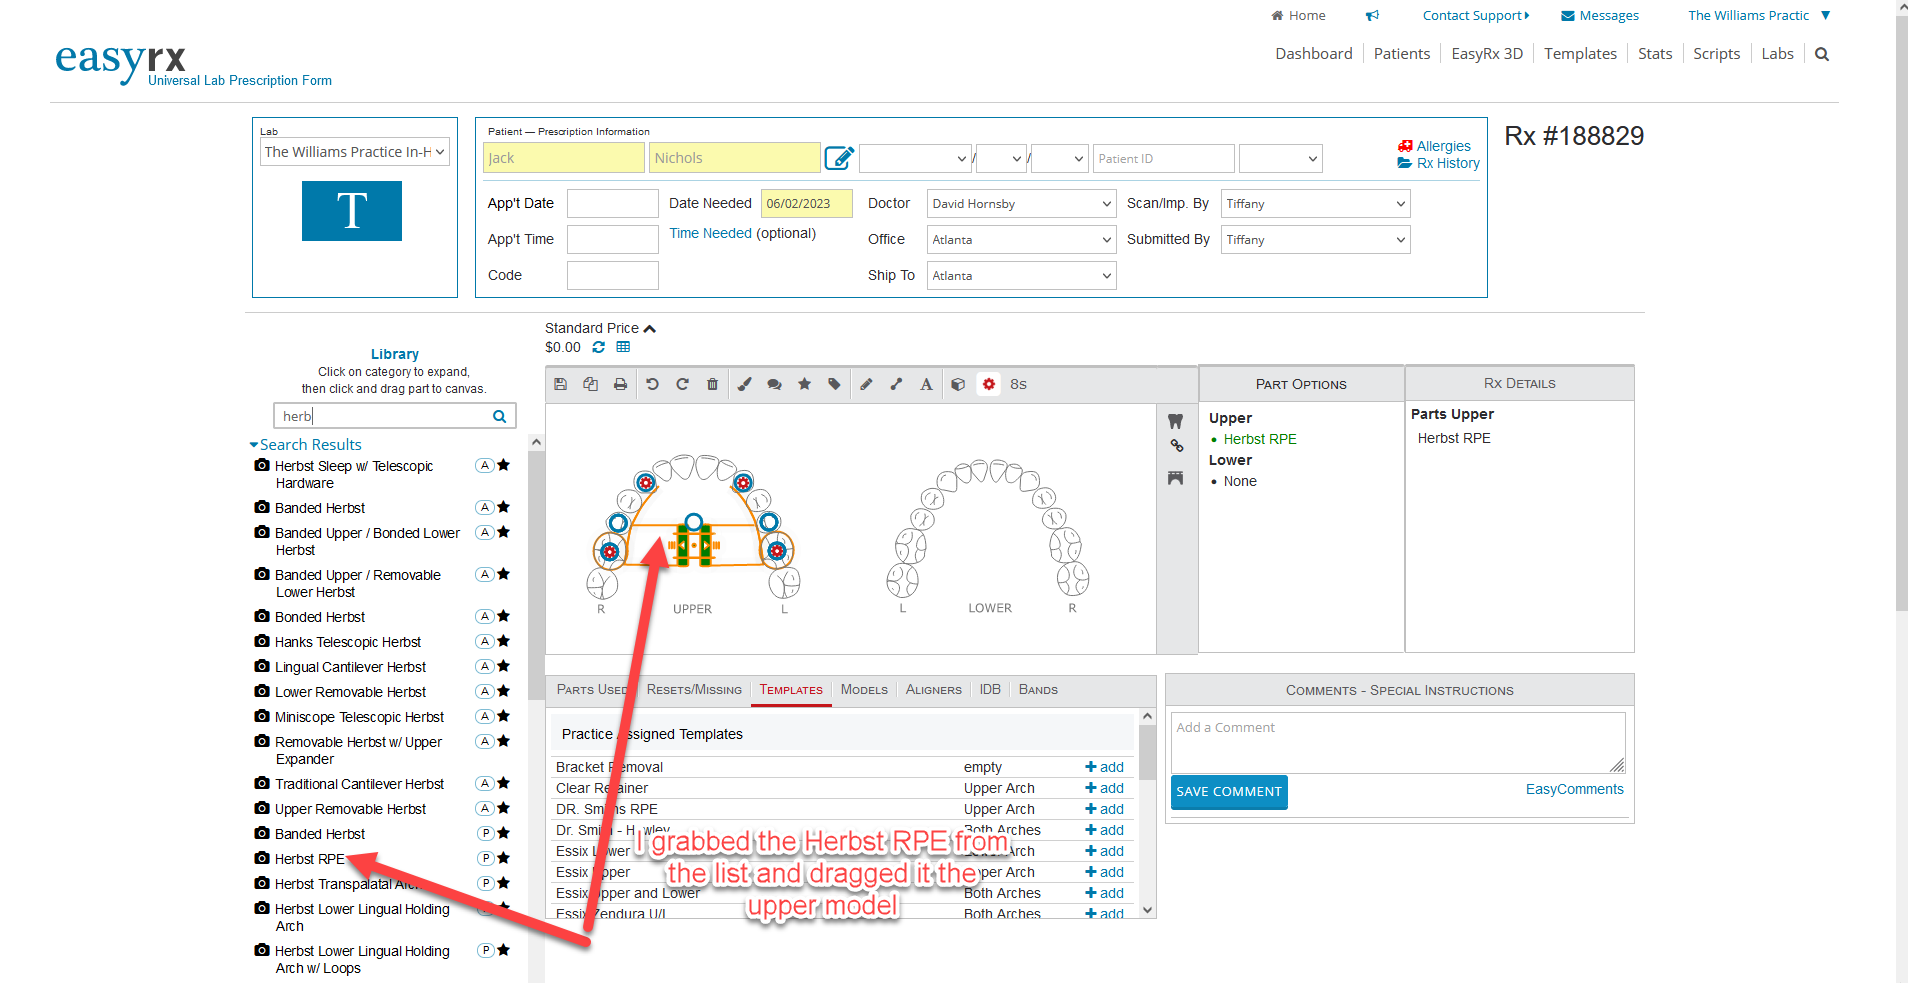Toggle favorite star for Lower Removable Herbst

tap(503, 691)
